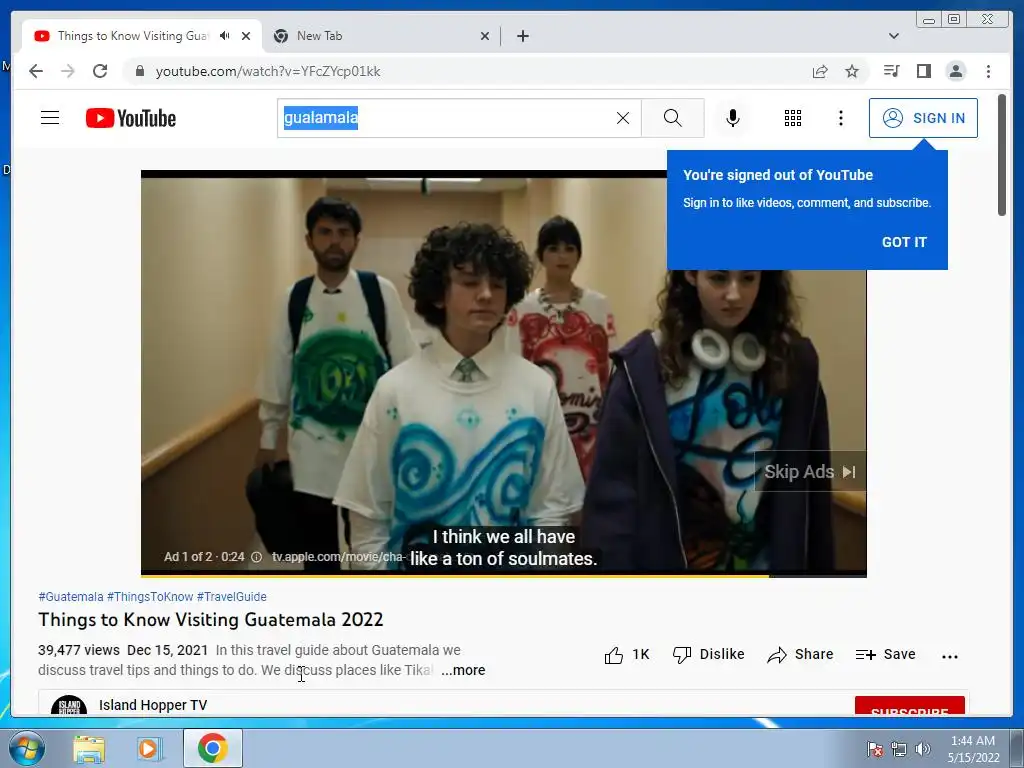Click the SIGN IN button

click(923, 118)
